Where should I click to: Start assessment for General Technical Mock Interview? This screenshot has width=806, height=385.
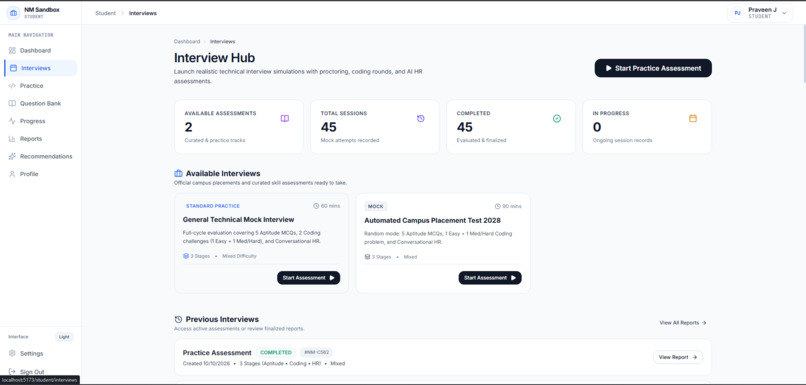click(308, 278)
